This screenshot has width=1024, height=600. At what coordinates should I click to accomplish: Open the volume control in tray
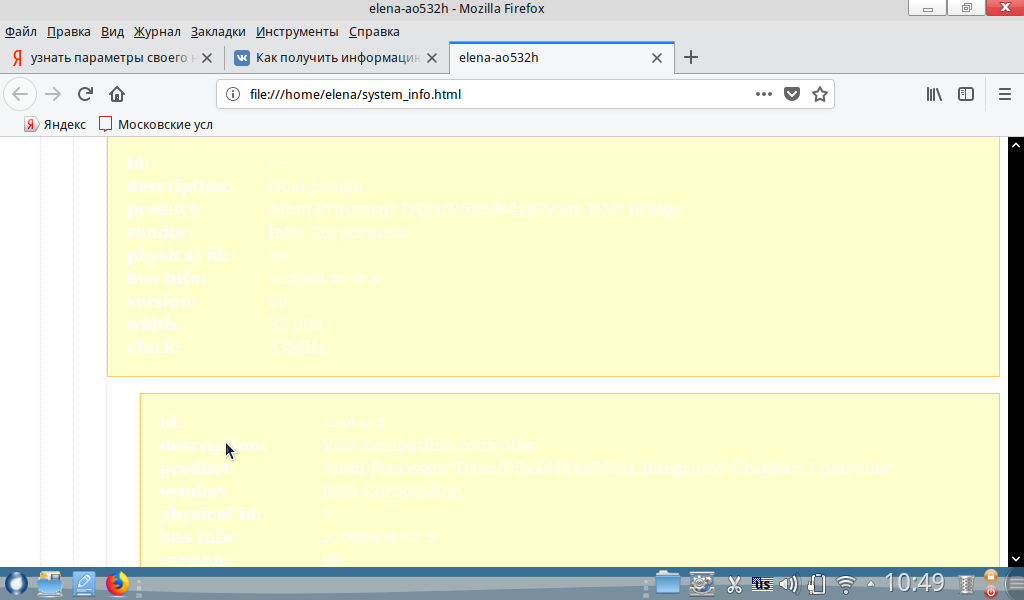(789, 584)
